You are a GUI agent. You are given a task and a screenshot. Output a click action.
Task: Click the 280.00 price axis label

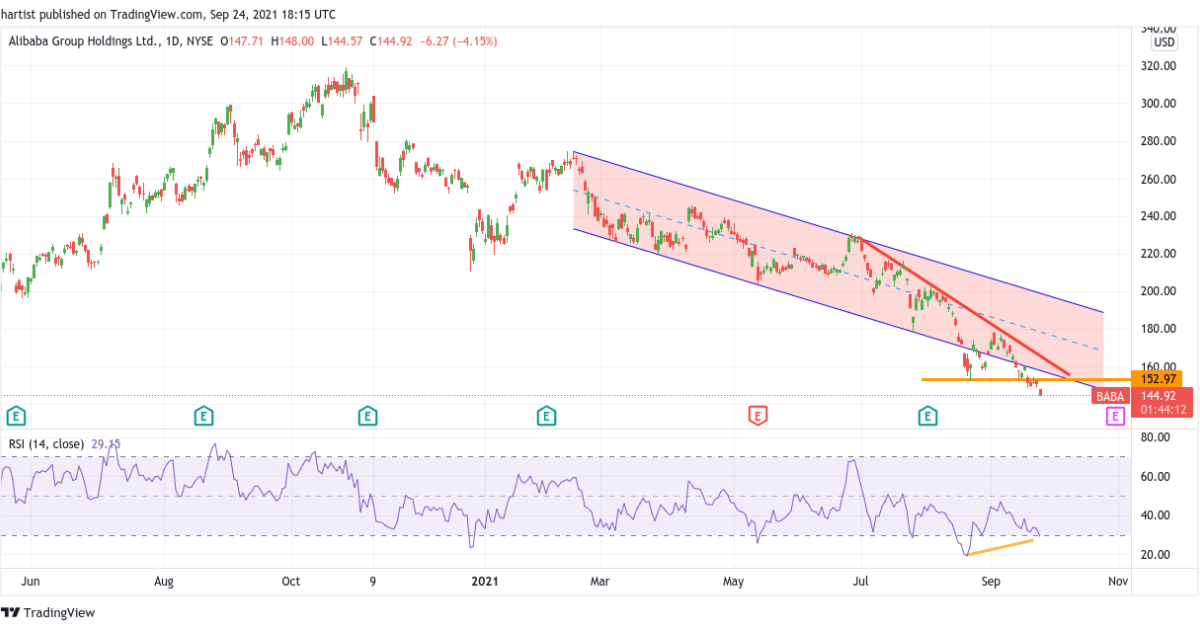pos(1157,142)
